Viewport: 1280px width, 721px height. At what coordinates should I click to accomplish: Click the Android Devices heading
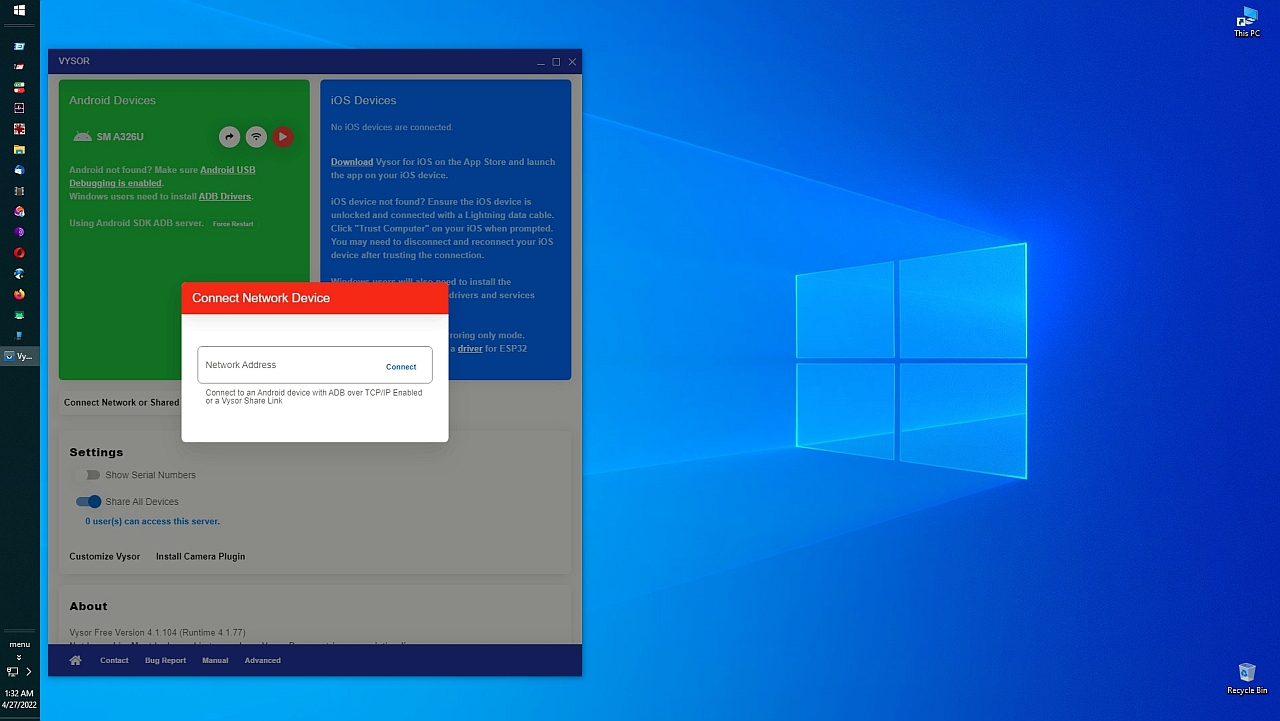(x=112, y=101)
